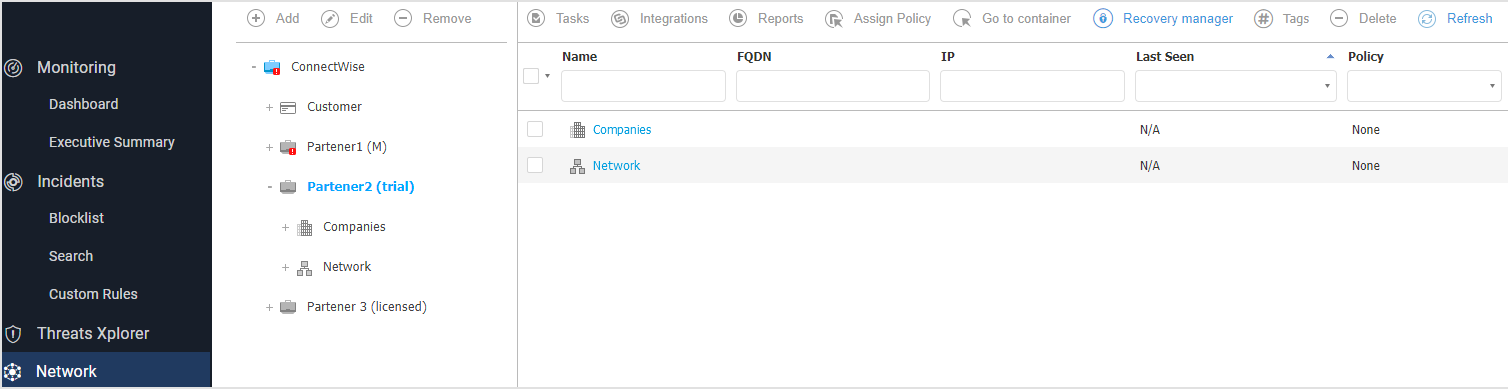
Task: Expand the Partener1 (M) tree node
Action: tap(270, 148)
